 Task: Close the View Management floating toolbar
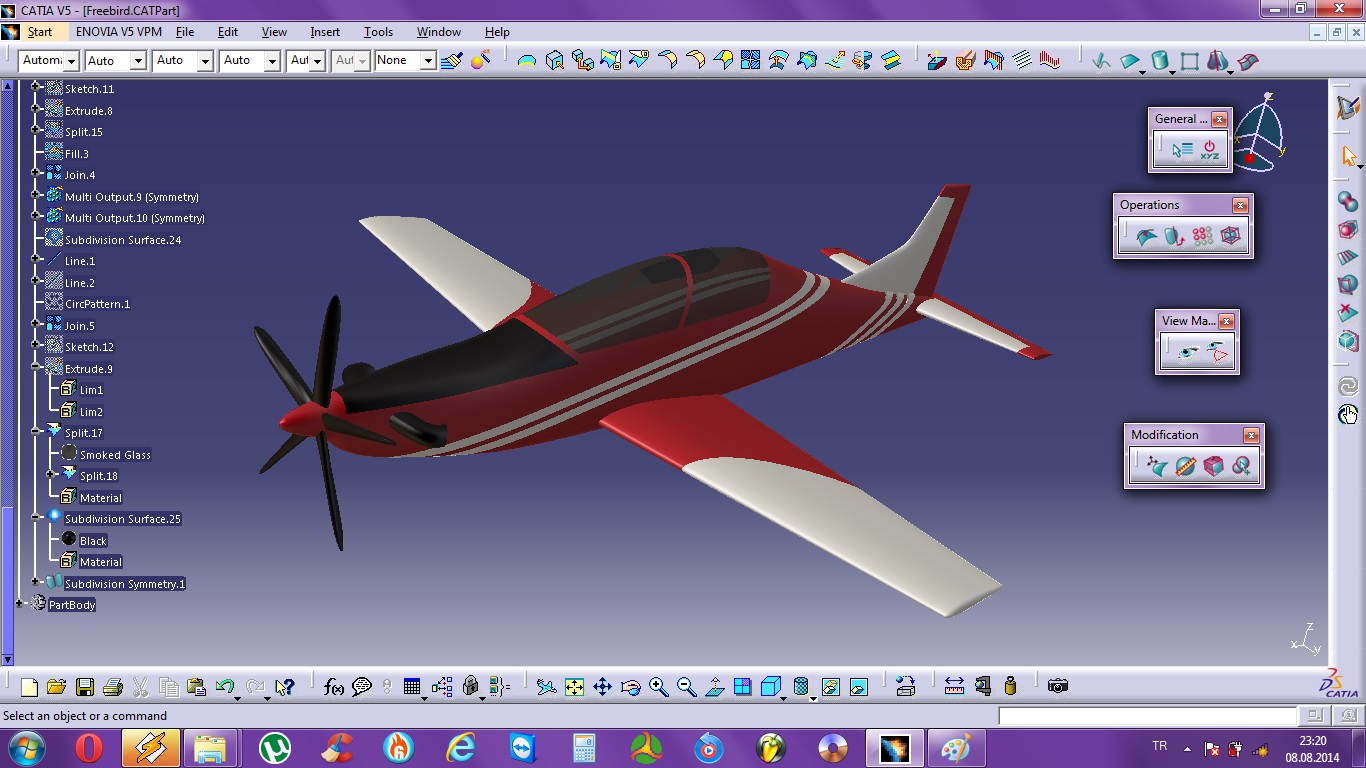click(1226, 321)
